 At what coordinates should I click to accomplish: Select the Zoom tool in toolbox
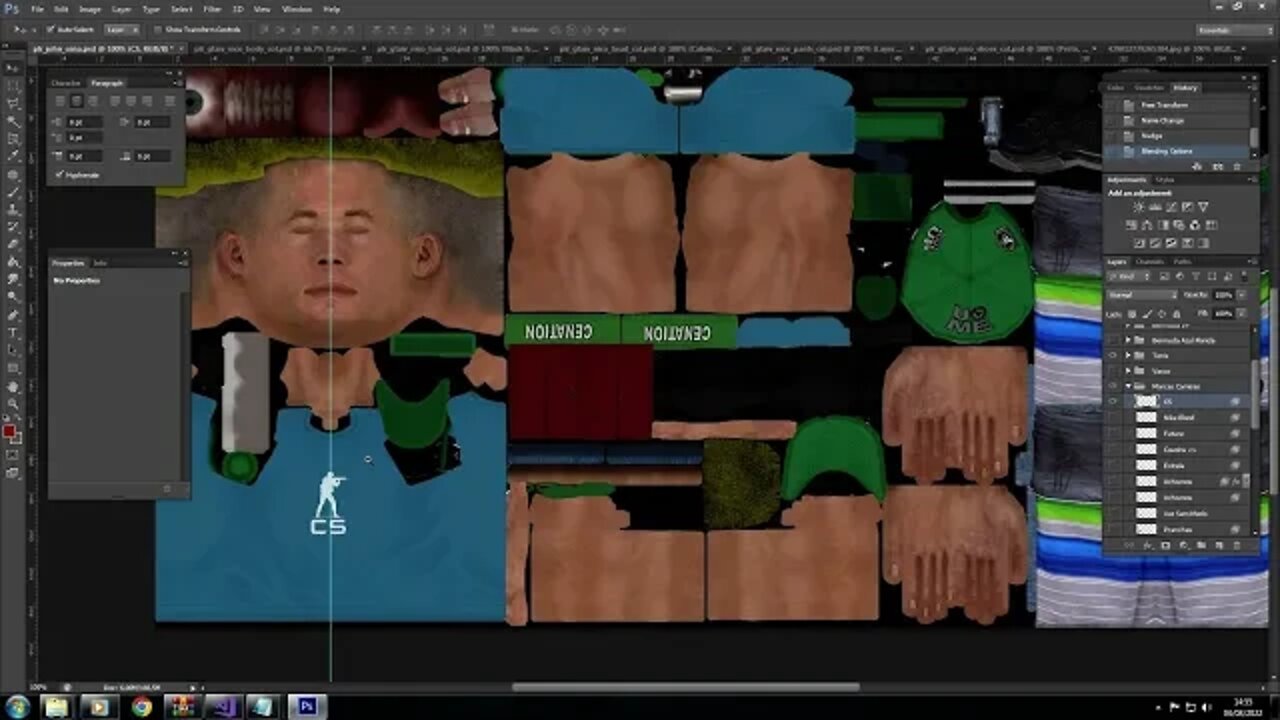click(12, 403)
